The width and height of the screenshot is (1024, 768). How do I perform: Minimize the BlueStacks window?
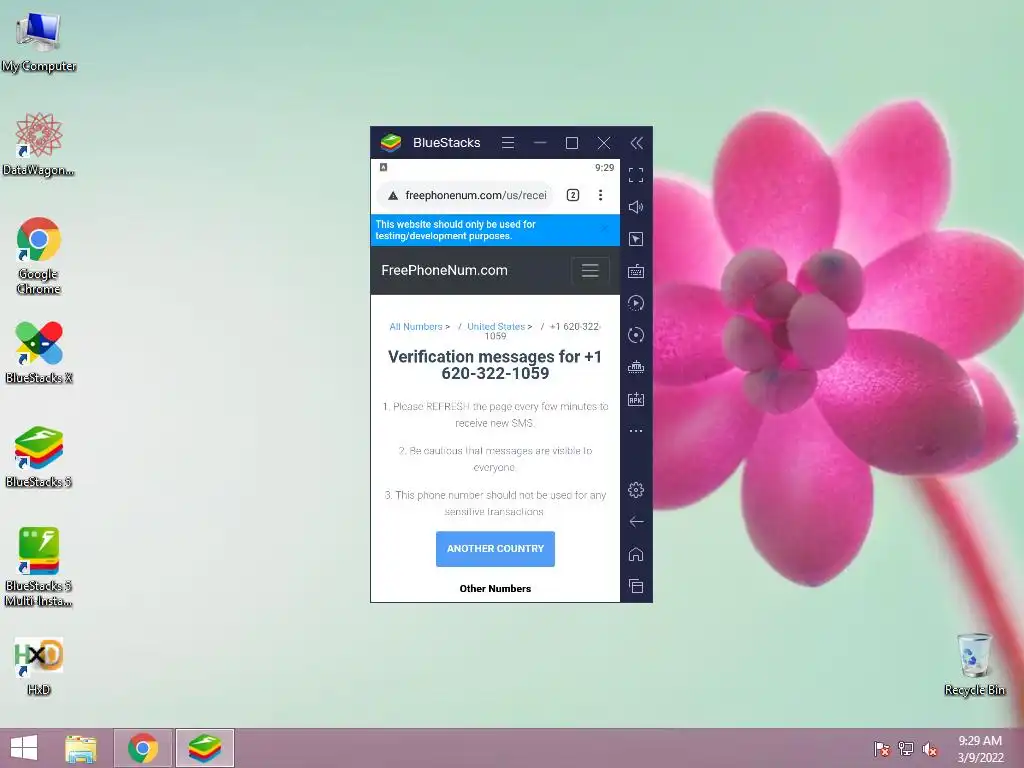tap(539, 142)
